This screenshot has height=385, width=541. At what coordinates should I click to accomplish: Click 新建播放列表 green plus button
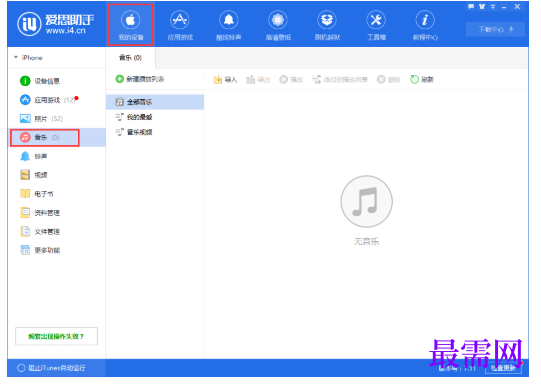[x=140, y=79]
